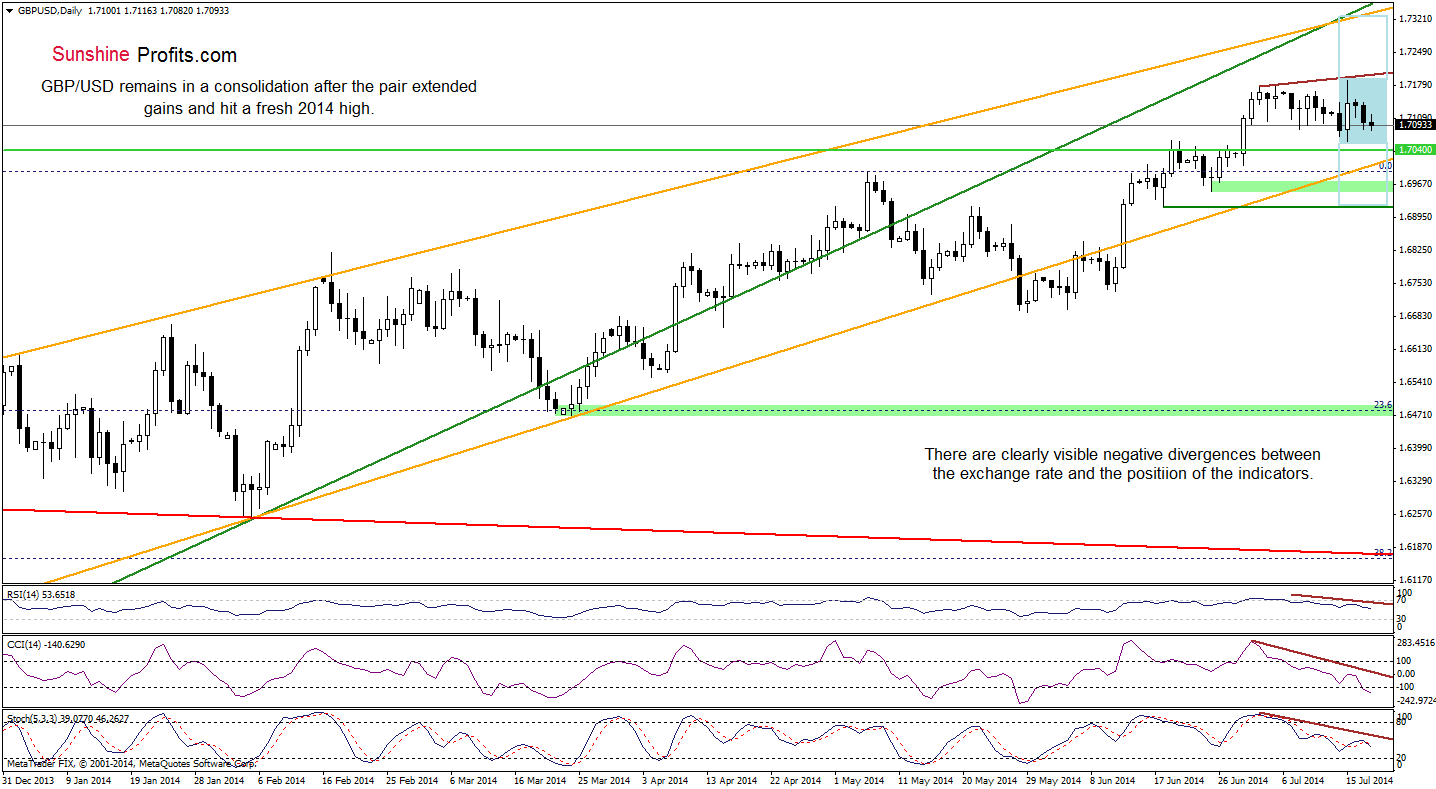Click the CCI scale value 0.00
1436x789 pixels.
1408,674
